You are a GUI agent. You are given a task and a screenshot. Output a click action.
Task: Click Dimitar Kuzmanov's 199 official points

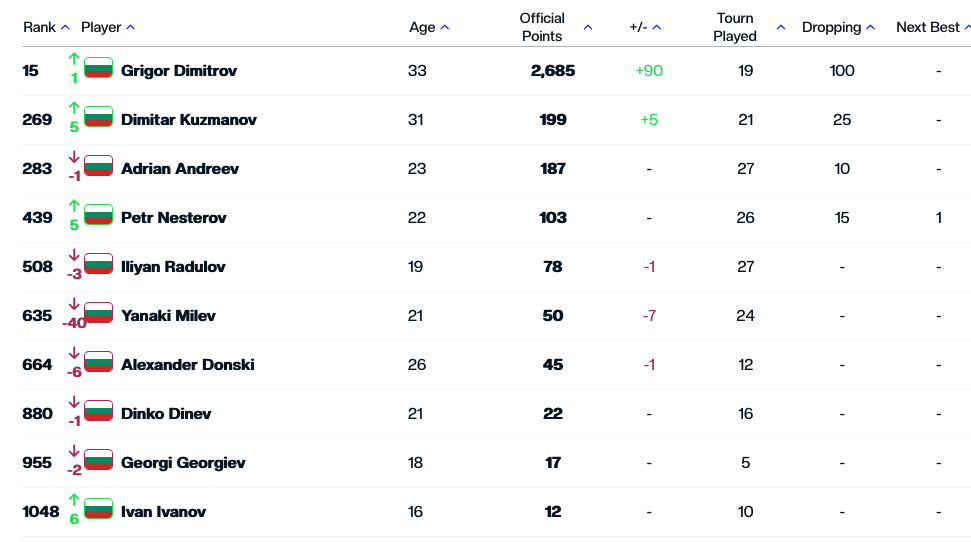(553, 120)
